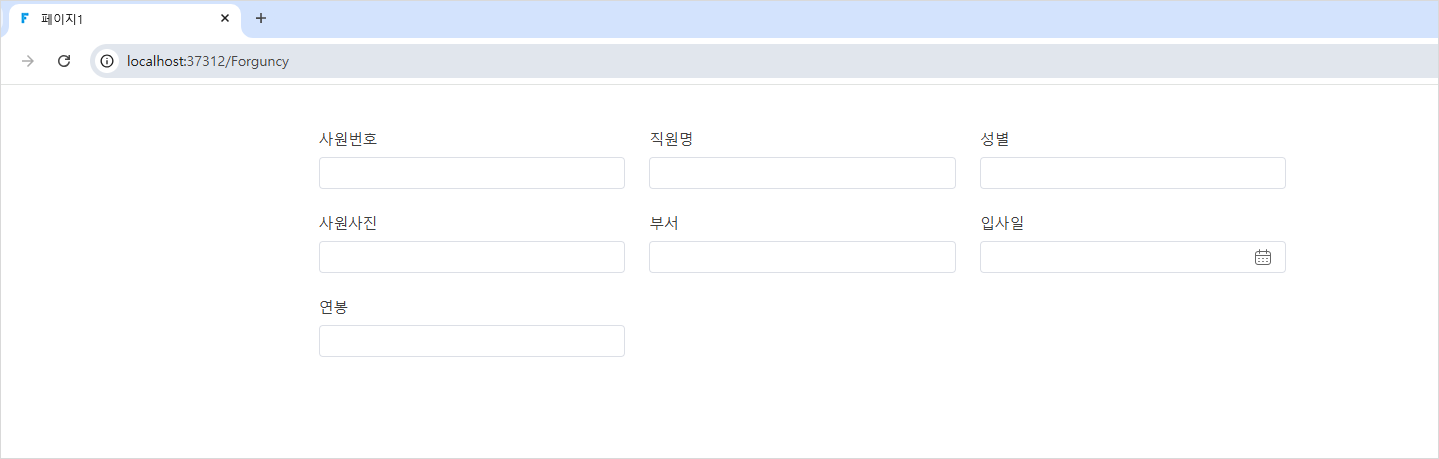This screenshot has width=1439, height=459.
Task: Click into the 사원번호 text box
Action: pos(472,173)
